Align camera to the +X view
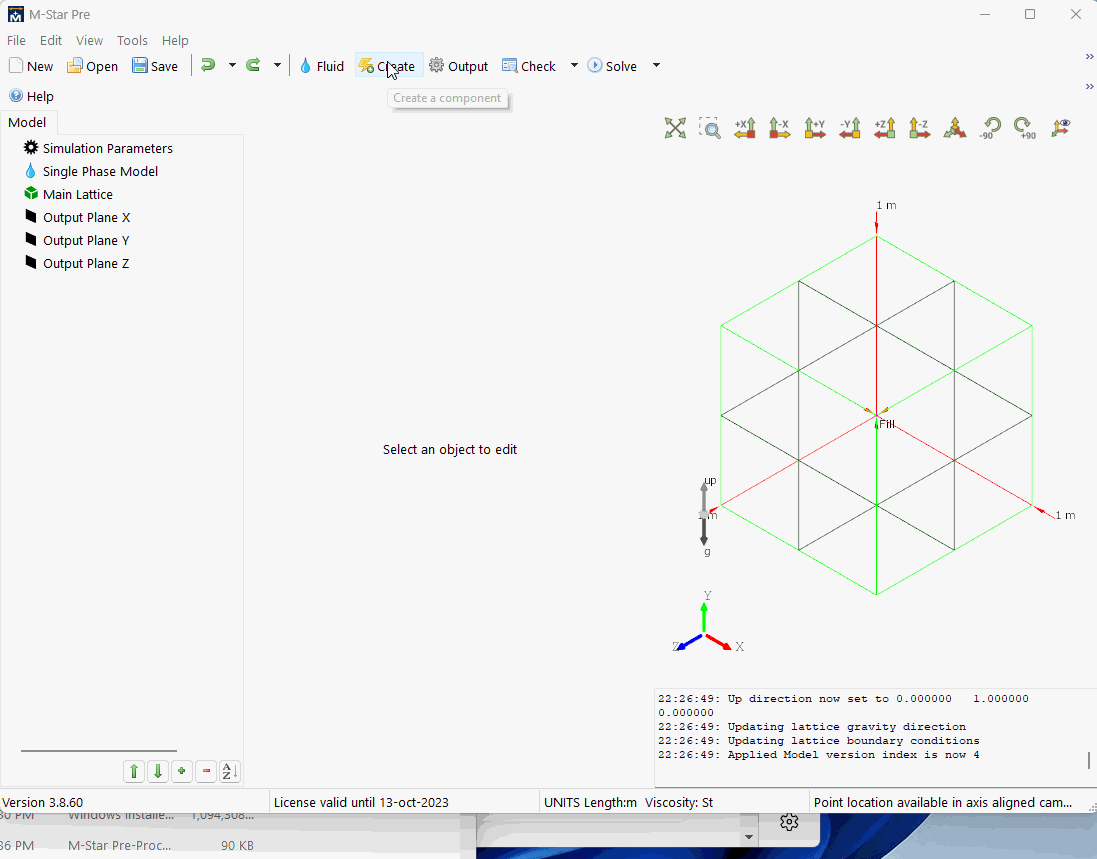 745,128
